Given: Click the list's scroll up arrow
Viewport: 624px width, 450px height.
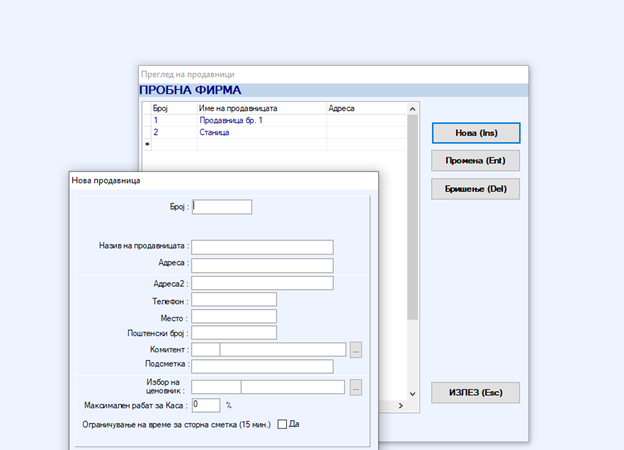Looking at the screenshot, I should pos(412,107).
